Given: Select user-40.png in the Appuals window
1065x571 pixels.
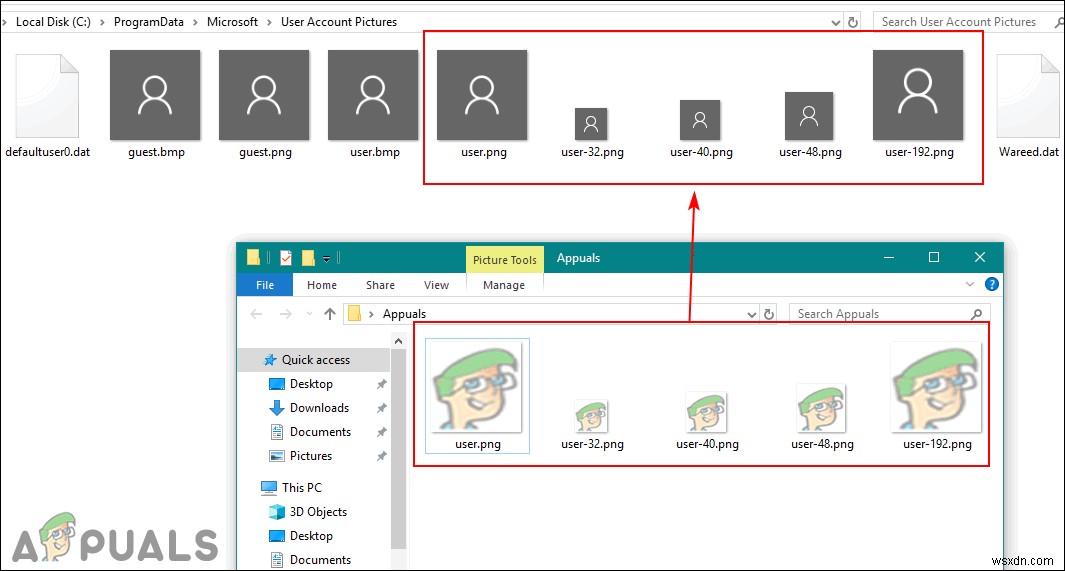Looking at the screenshot, I should (x=706, y=421).
